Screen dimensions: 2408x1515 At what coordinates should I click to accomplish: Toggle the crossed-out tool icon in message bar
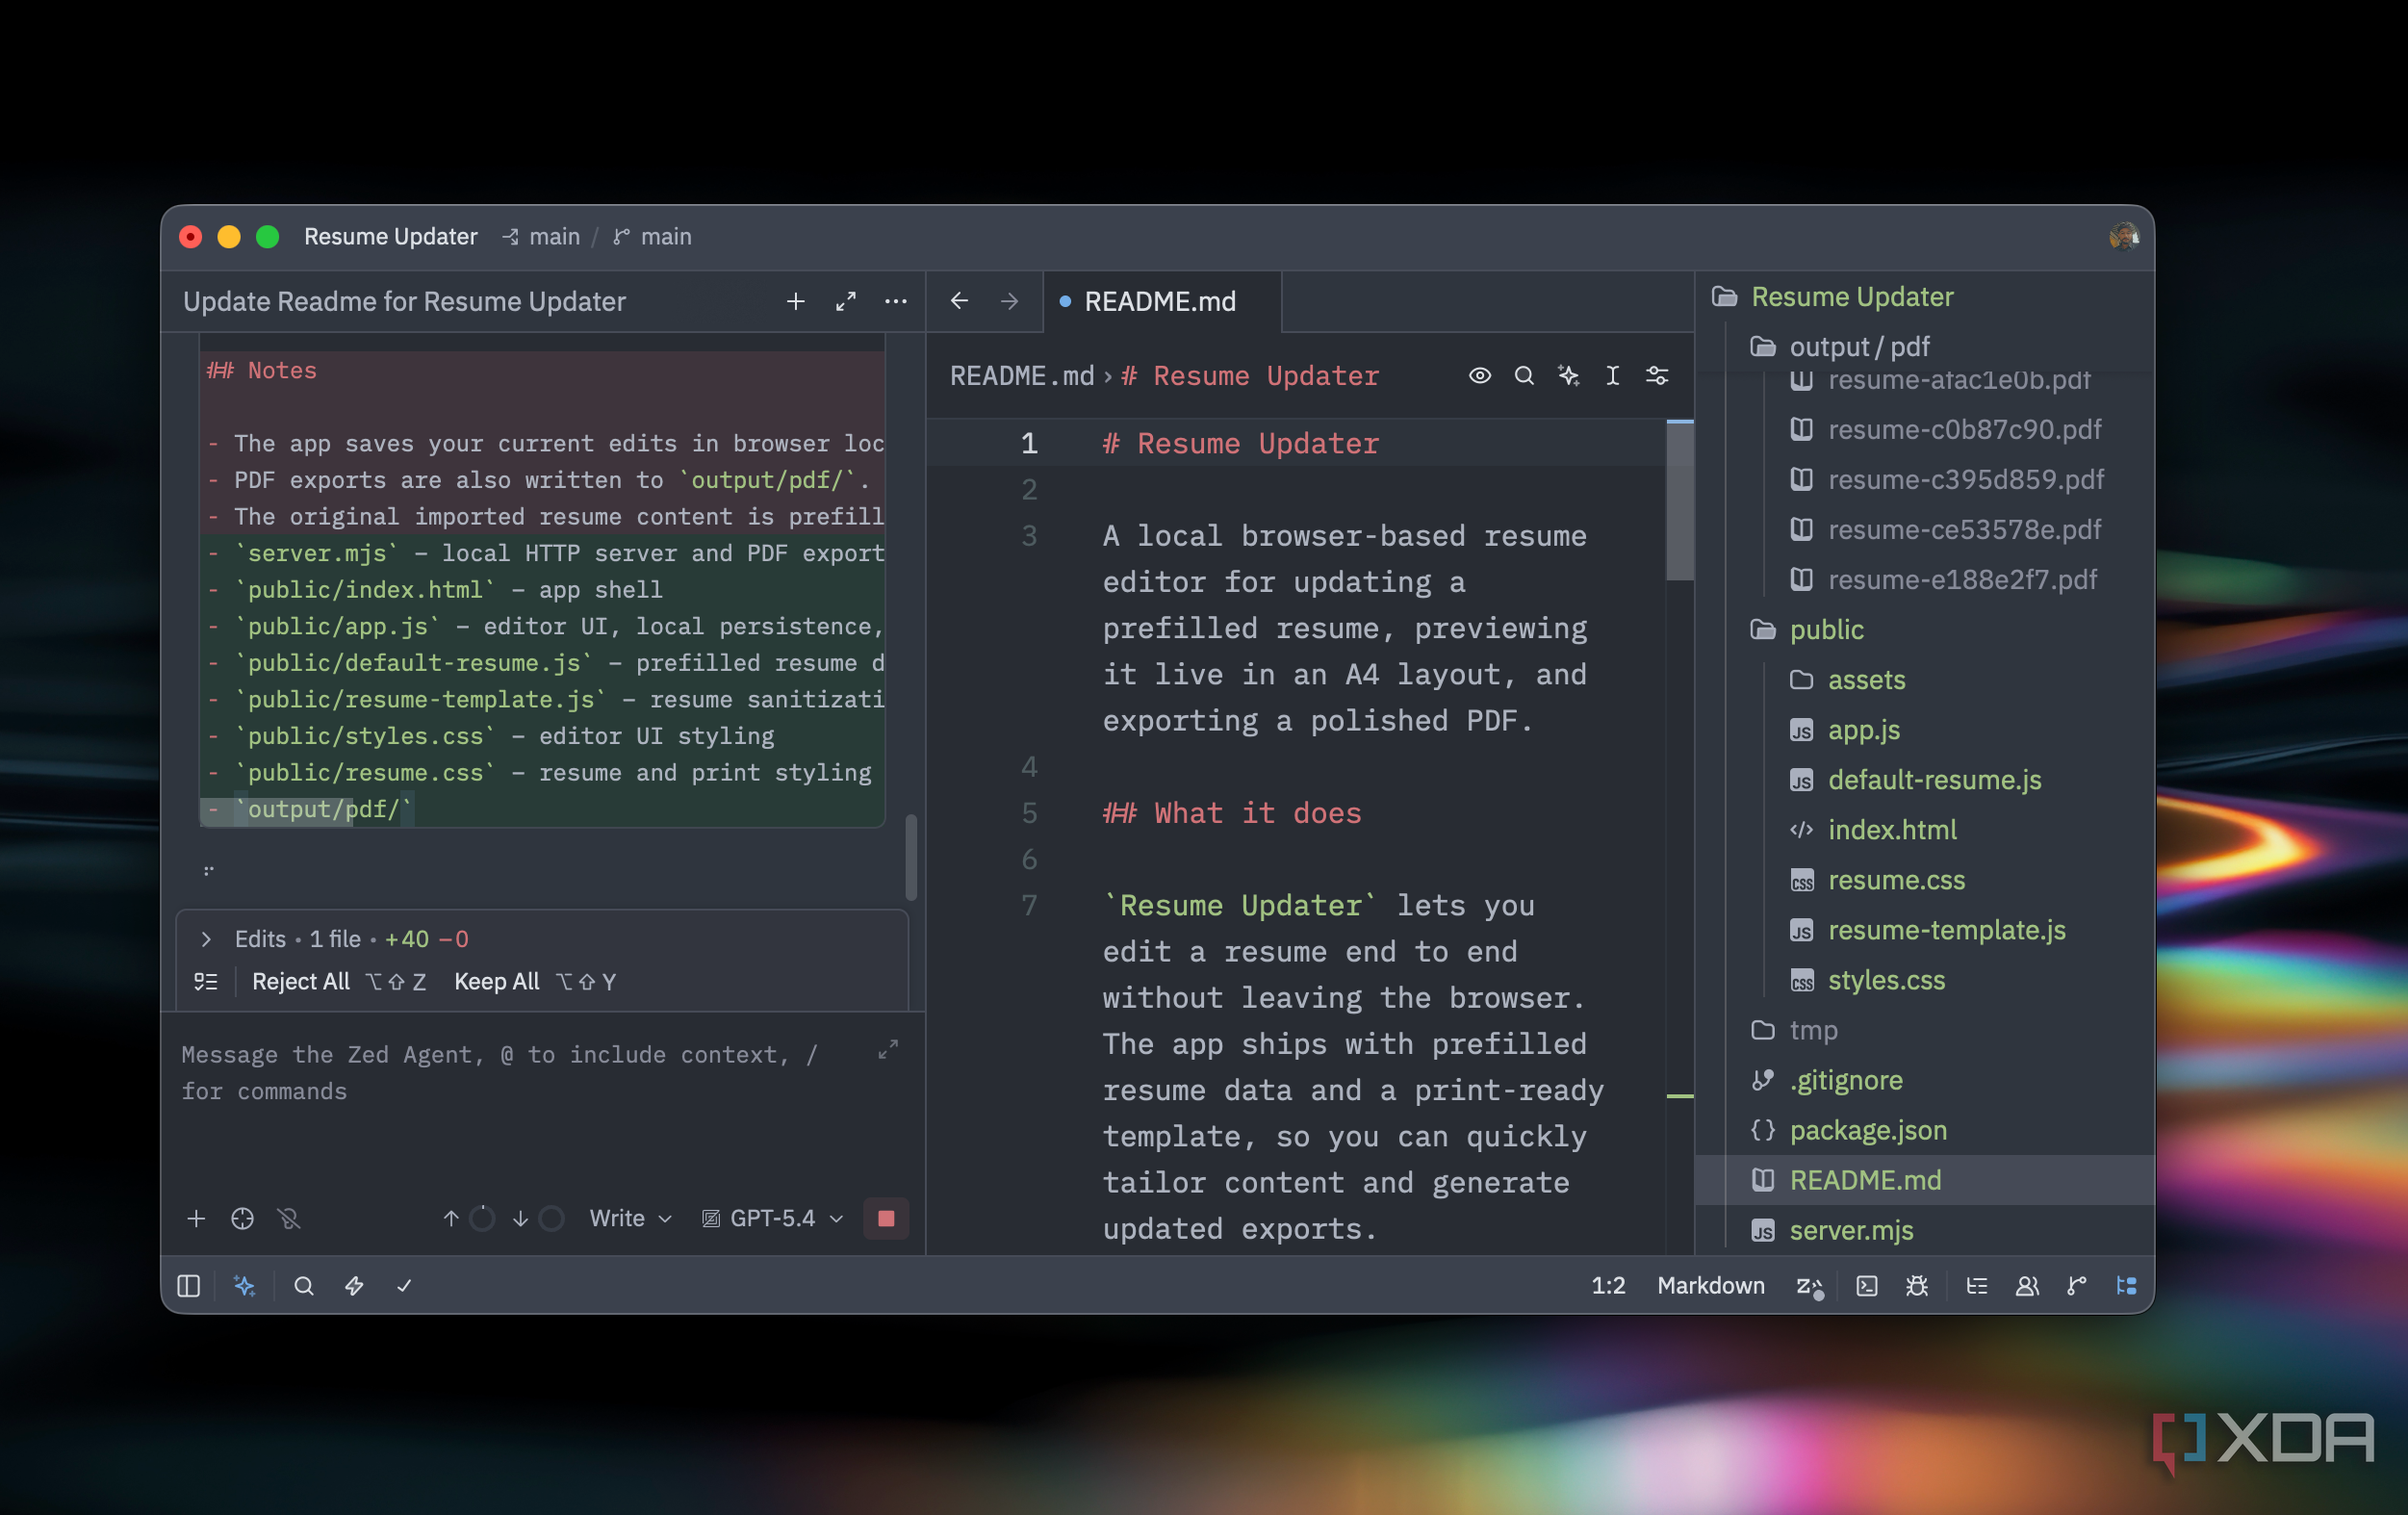pyautogui.click(x=289, y=1218)
